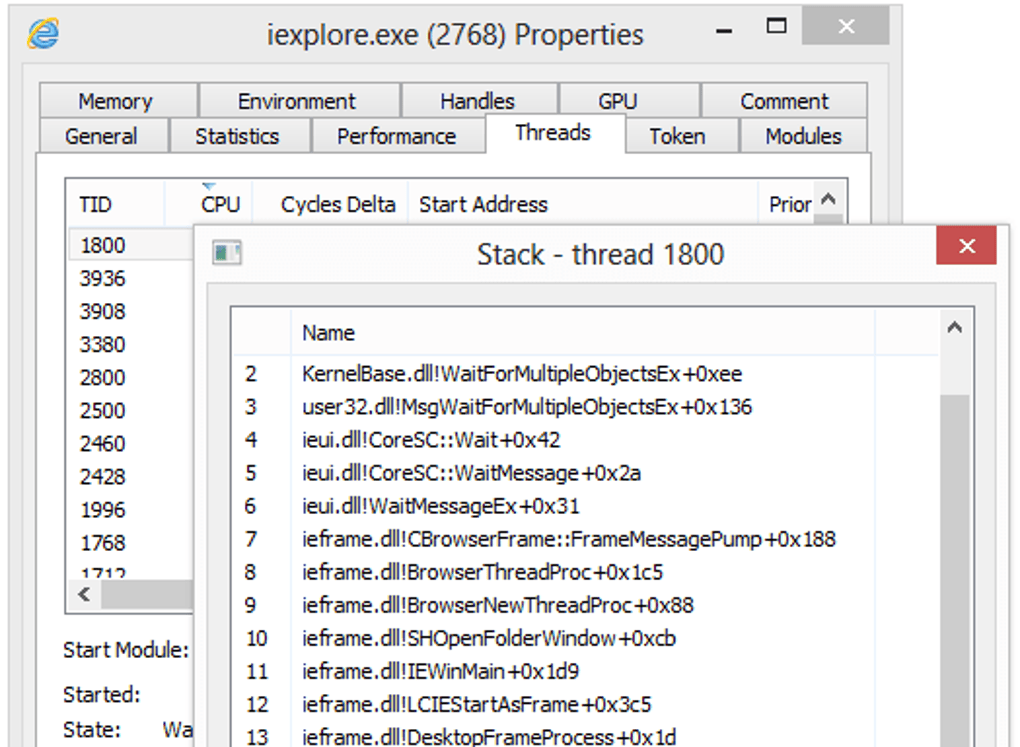Select thread 2500 row

click(130, 411)
